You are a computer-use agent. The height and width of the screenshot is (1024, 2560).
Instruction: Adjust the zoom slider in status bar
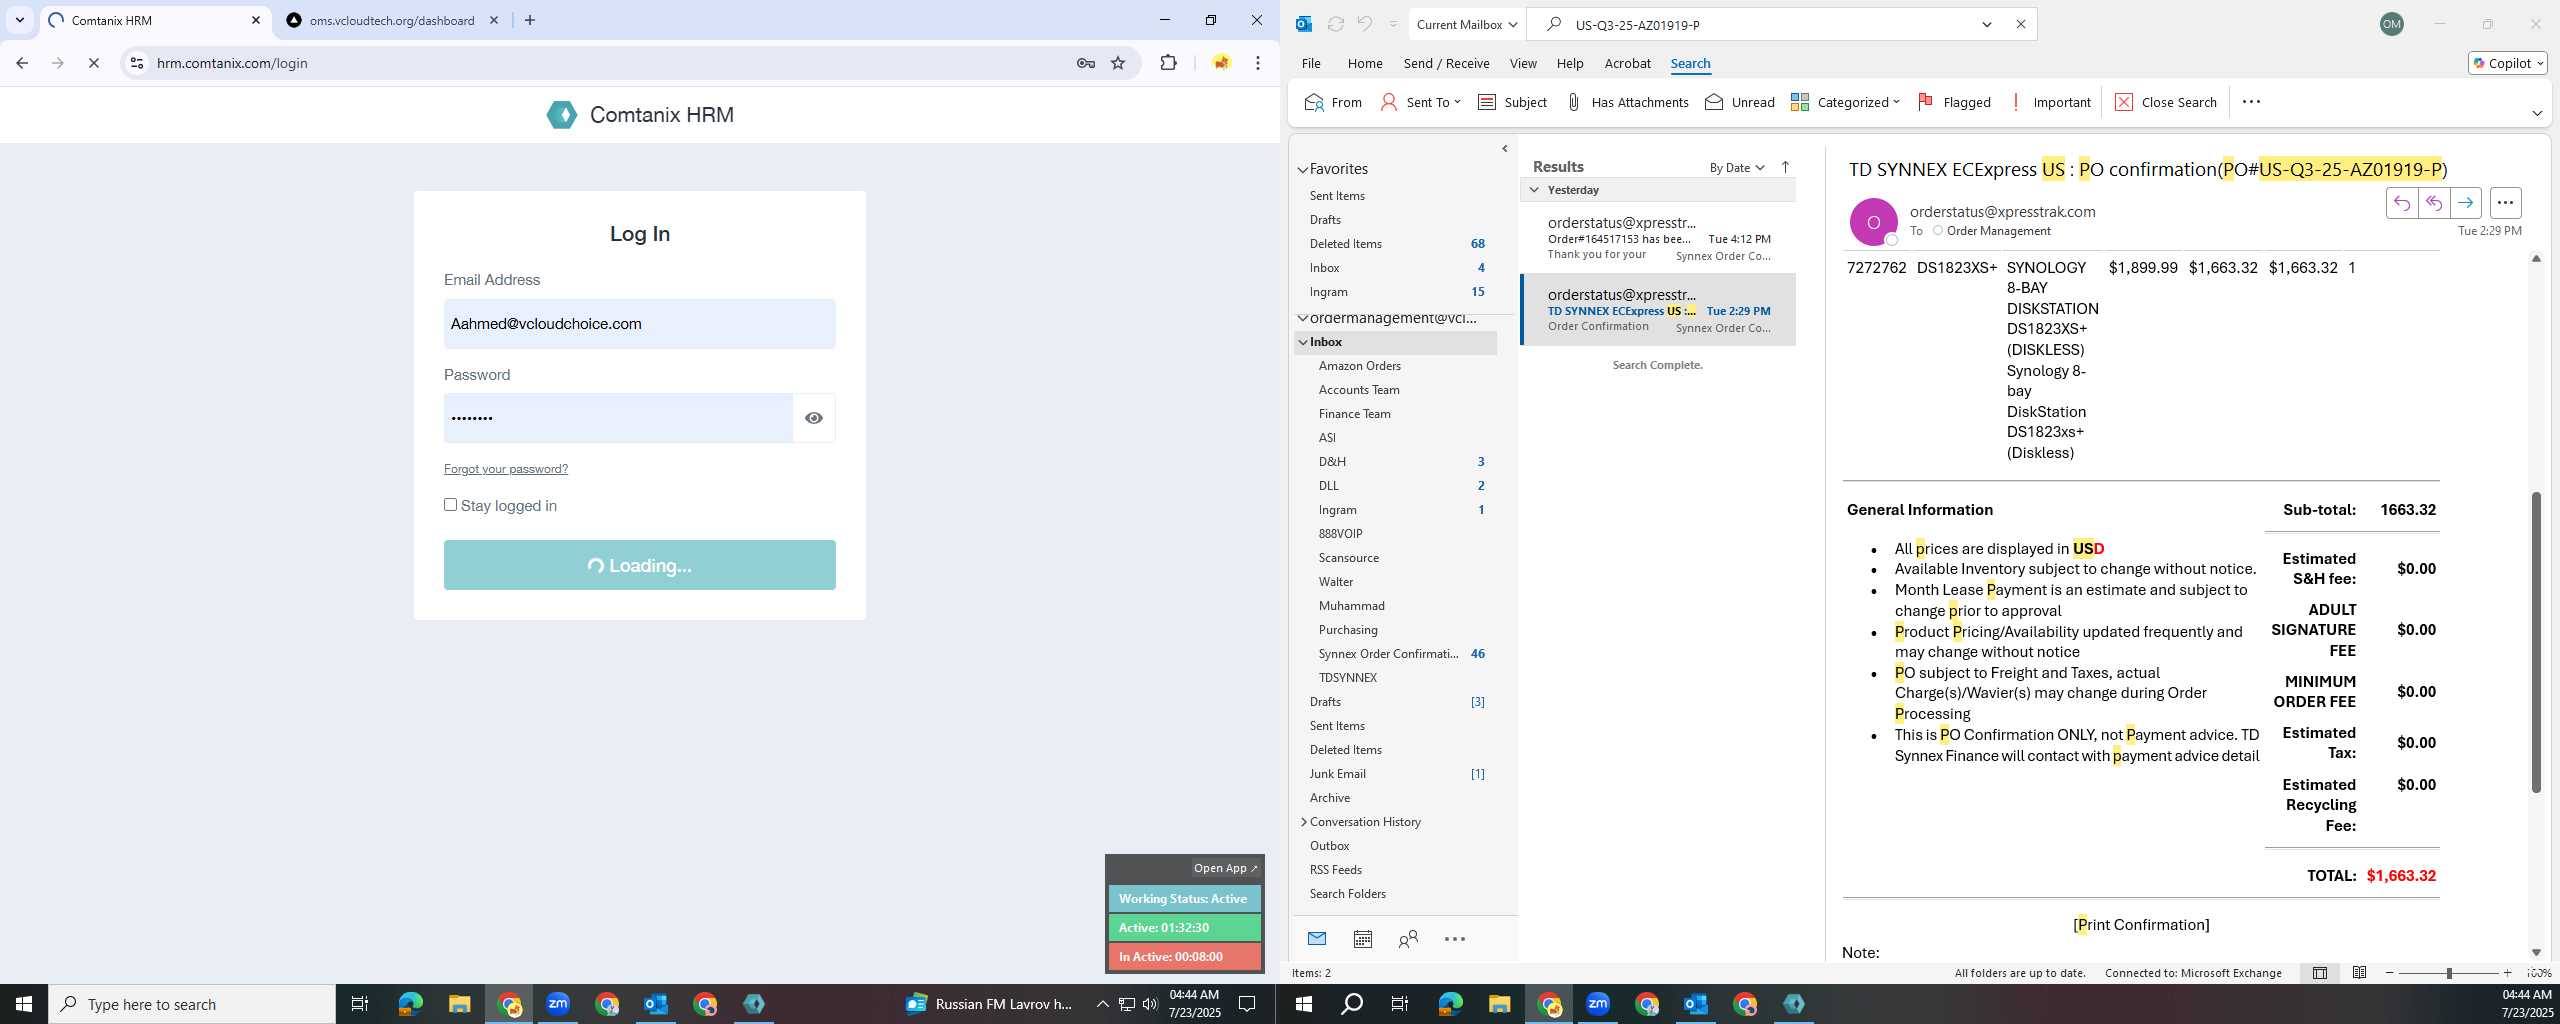(2448, 973)
